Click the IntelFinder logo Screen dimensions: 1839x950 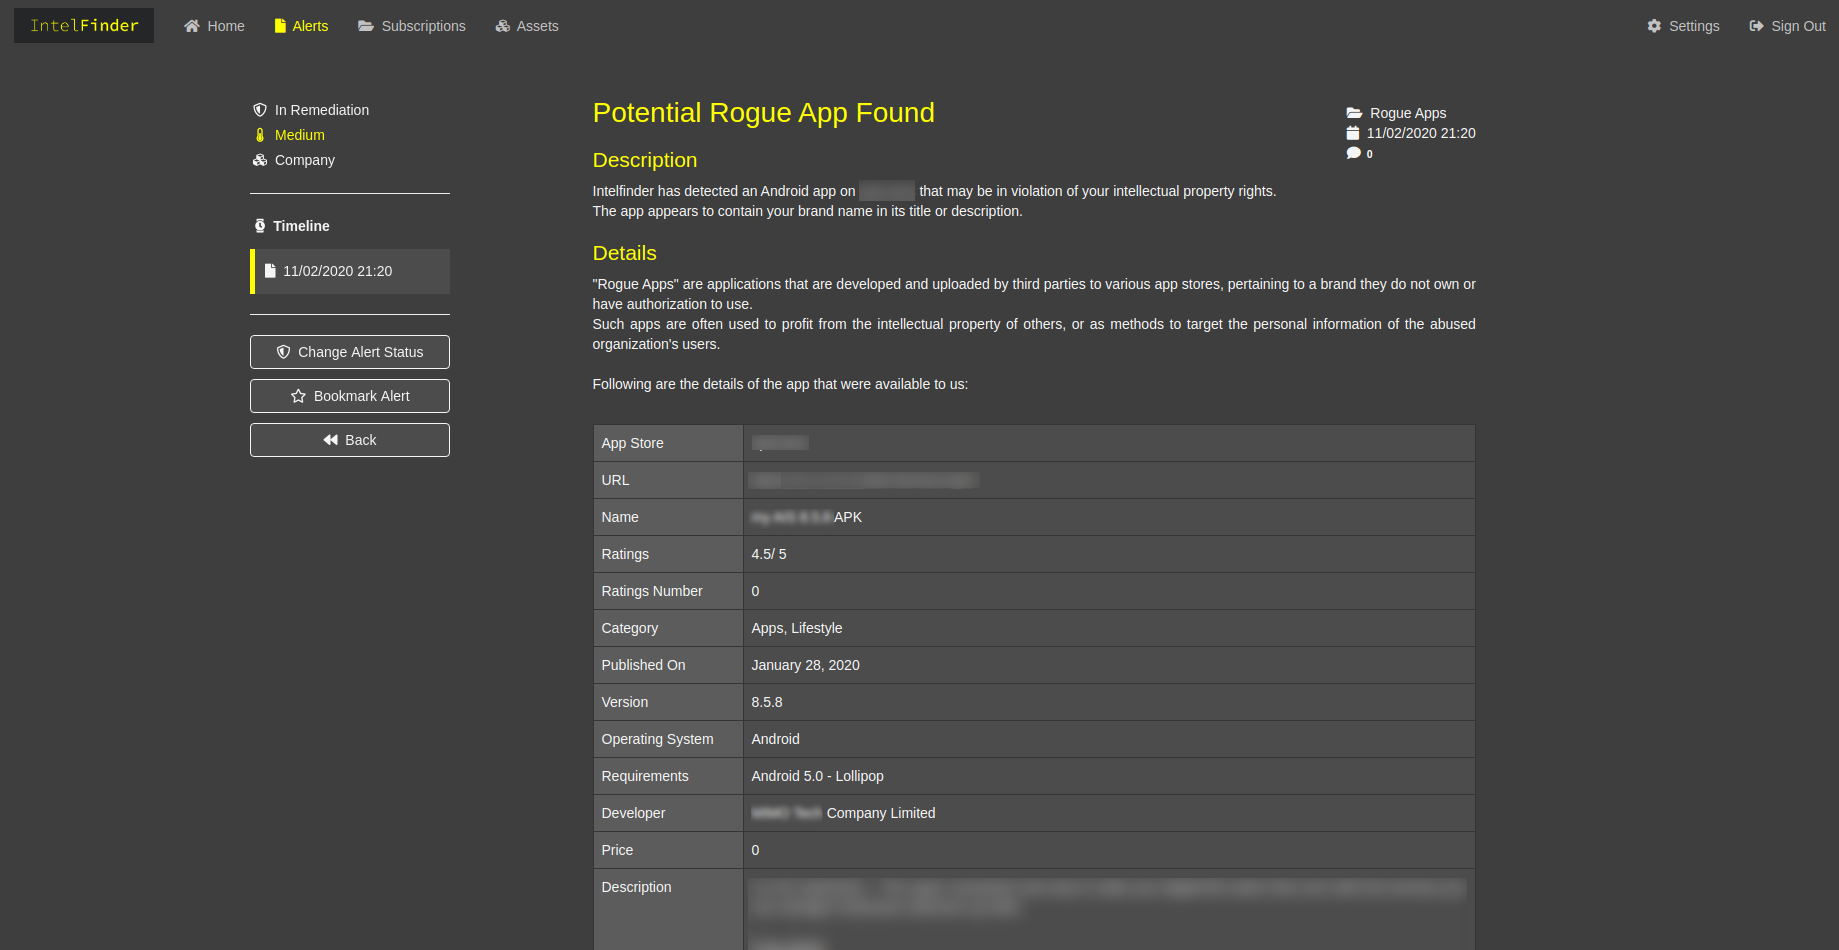click(x=84, y=26)
